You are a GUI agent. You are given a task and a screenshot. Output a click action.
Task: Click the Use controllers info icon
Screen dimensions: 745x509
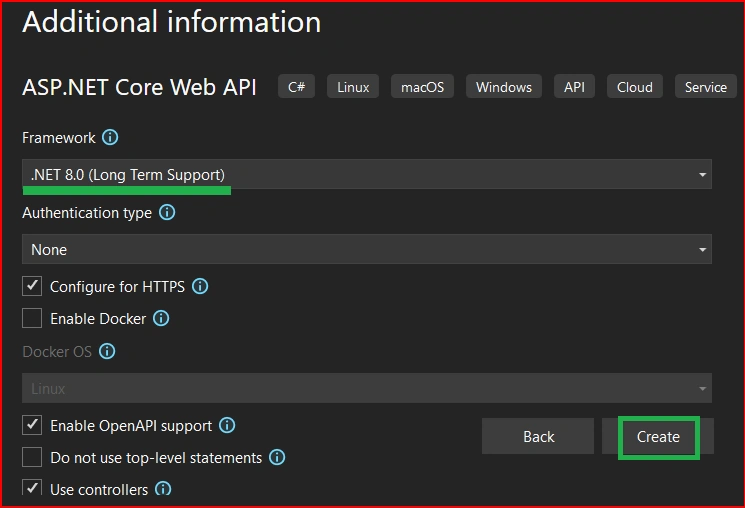coord(163,488)
